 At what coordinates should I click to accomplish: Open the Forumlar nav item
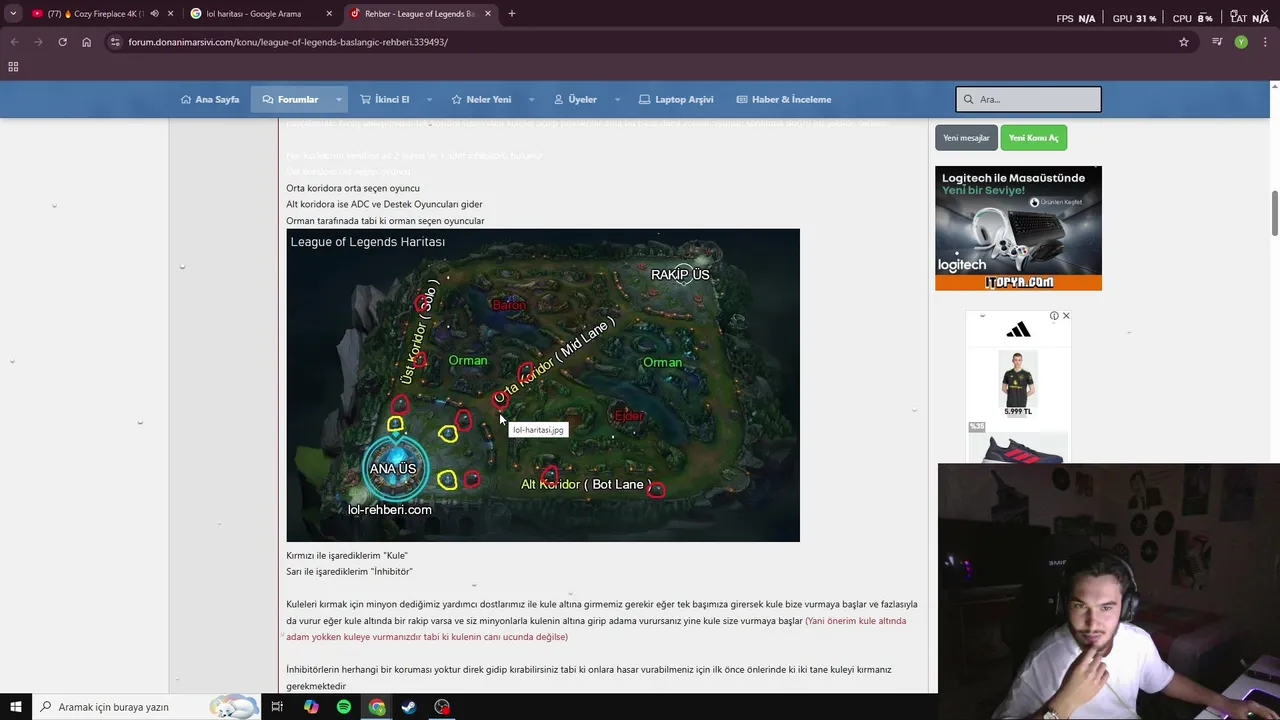pyautogui.click(x=290, y=99)
